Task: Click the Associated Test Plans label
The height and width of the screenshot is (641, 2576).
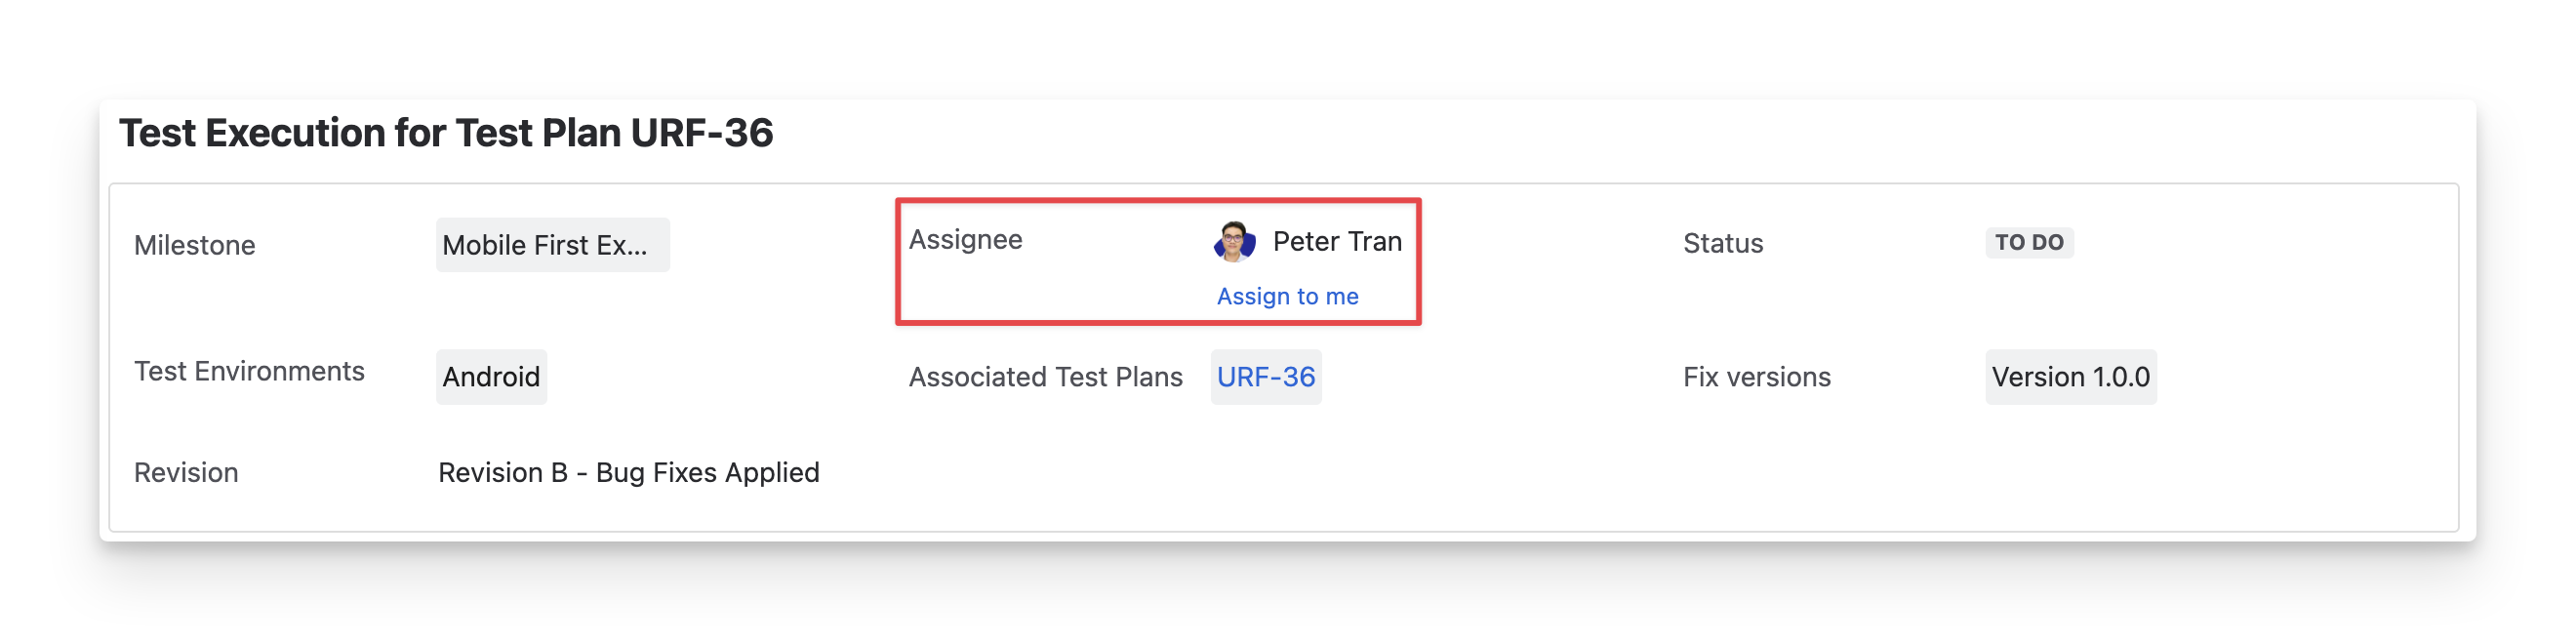Action: [1045, 377]
